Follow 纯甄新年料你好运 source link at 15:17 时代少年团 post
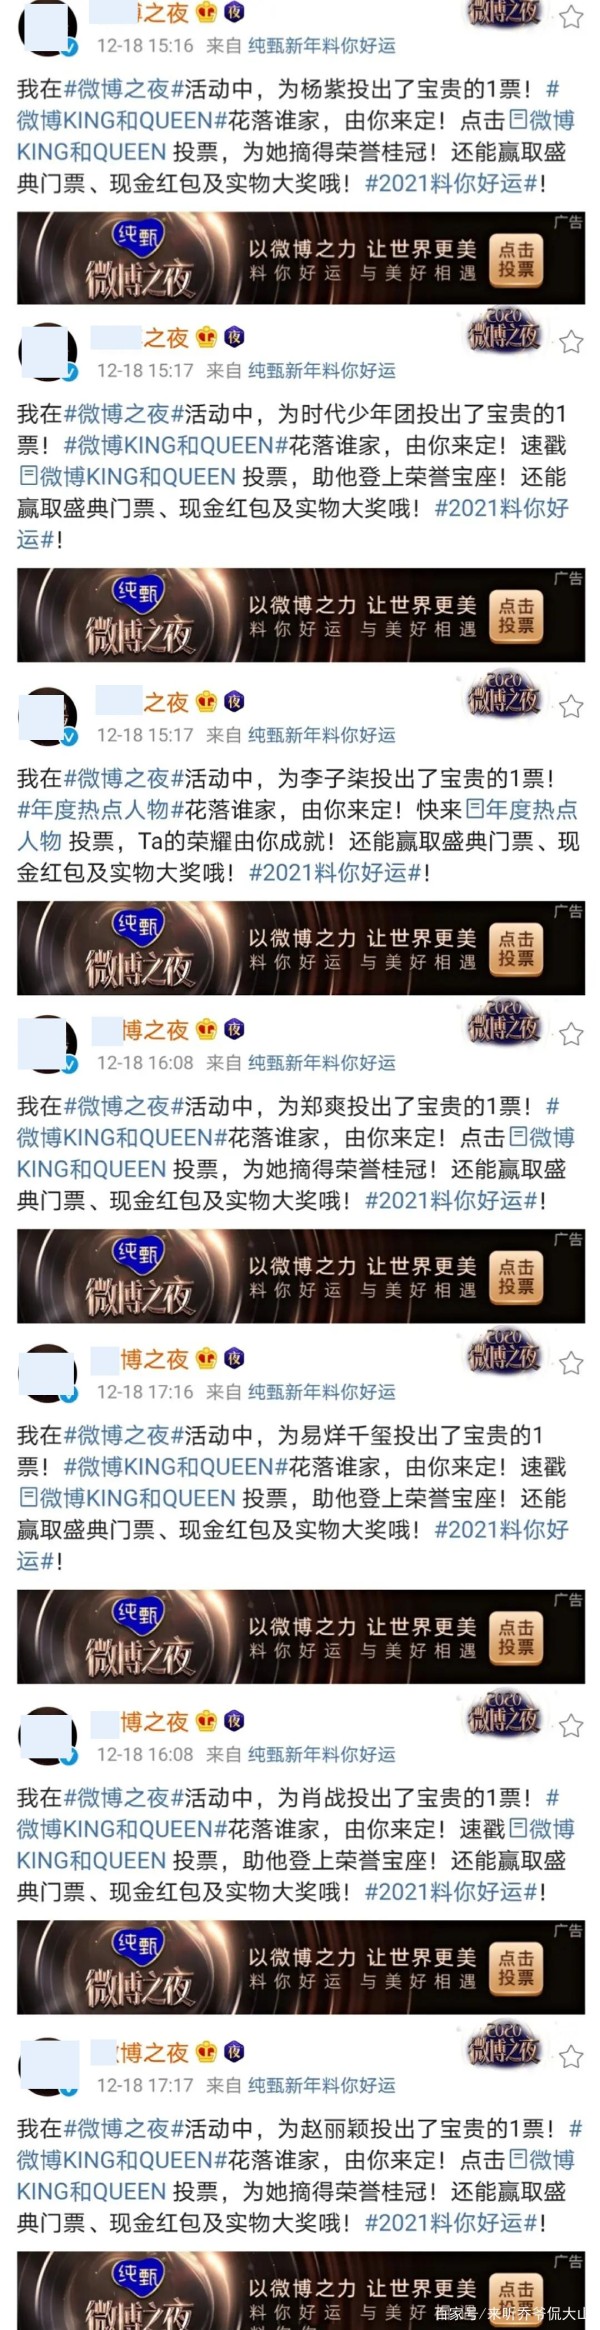The width and height of the screenshot is (600, 2330). click(322, 371)
